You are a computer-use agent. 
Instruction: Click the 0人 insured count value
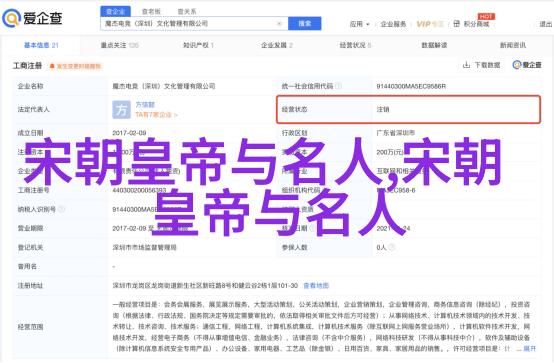click(381, 247)
